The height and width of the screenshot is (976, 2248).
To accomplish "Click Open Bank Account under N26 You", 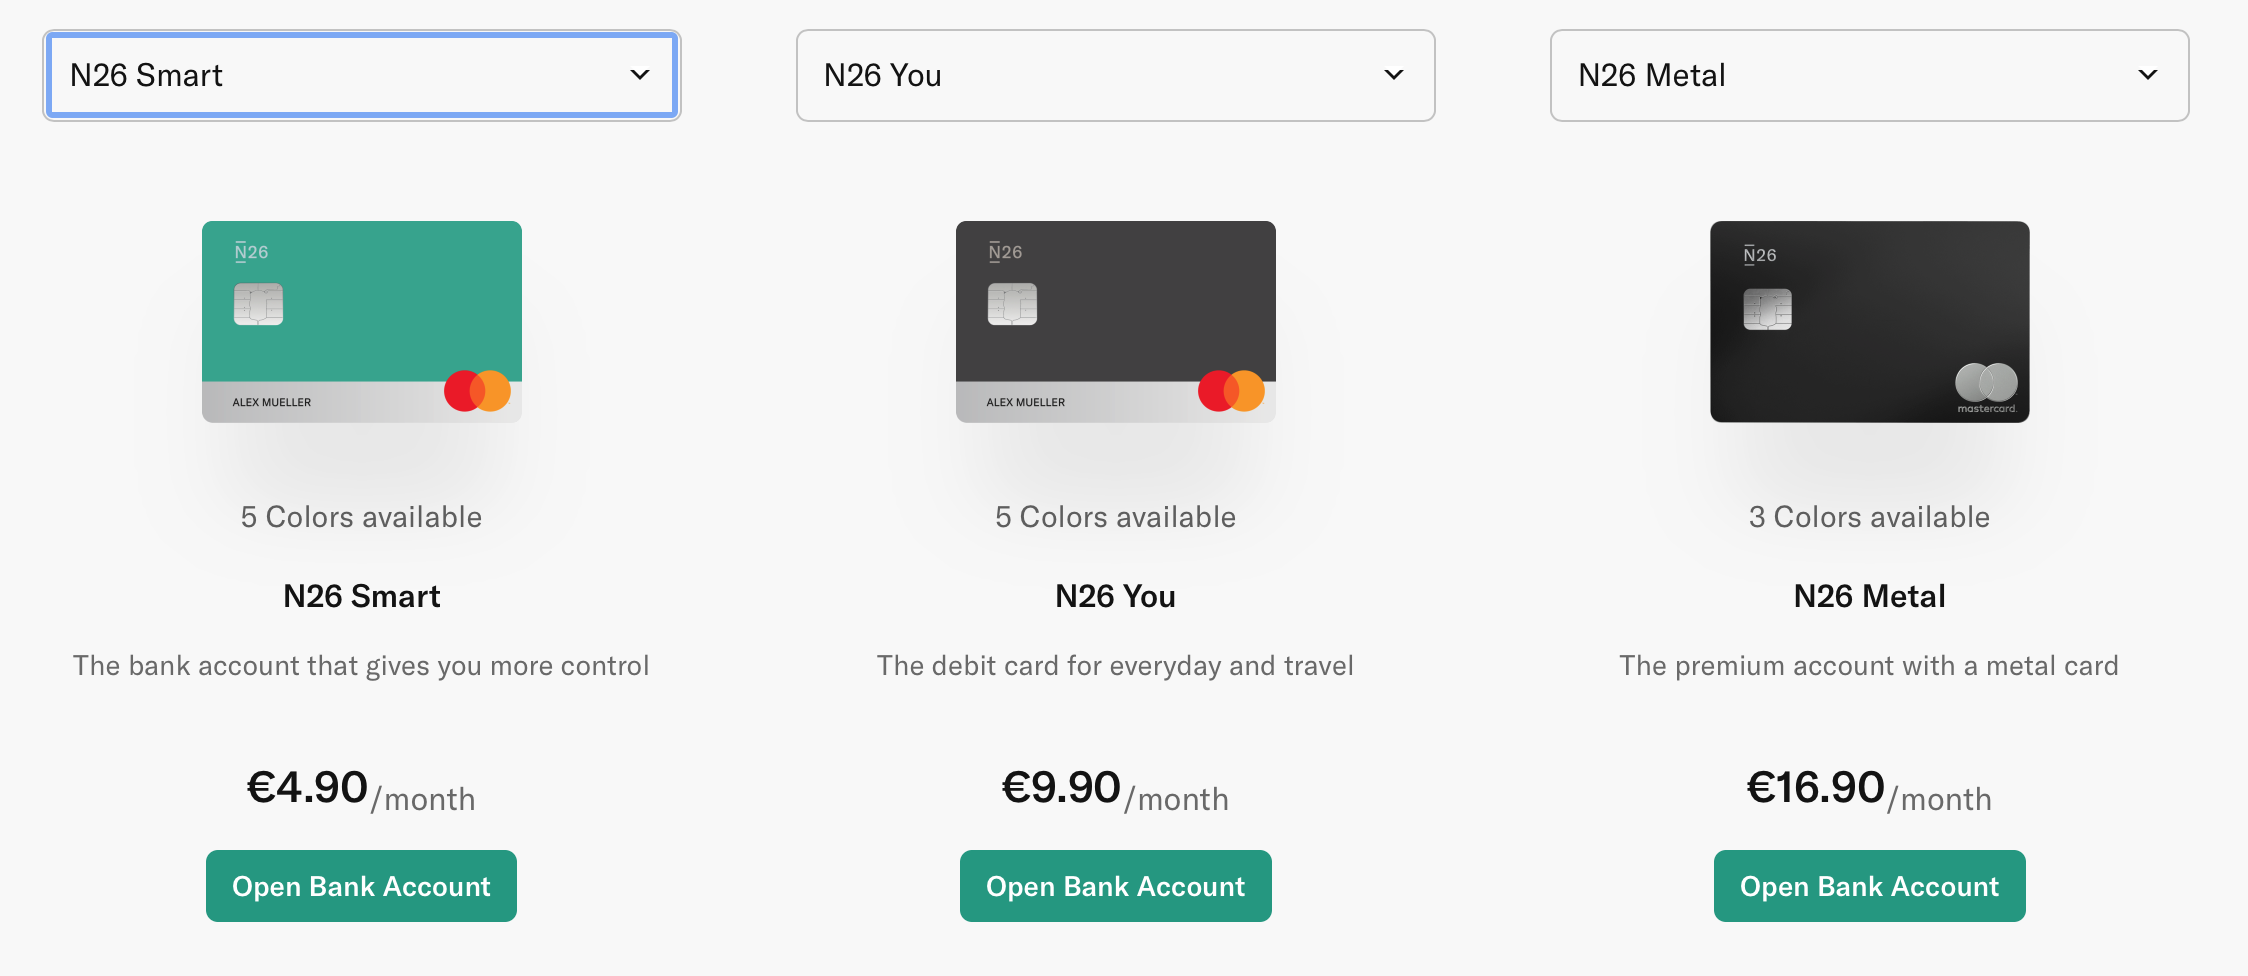I will [x=1115, y=885].
